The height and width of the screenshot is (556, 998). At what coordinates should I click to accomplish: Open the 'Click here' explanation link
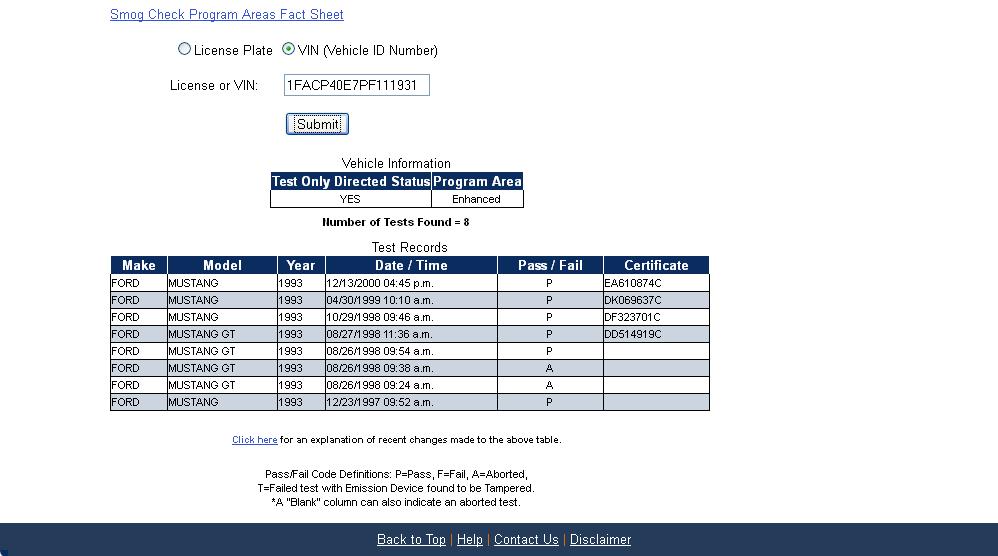point(254,440)
